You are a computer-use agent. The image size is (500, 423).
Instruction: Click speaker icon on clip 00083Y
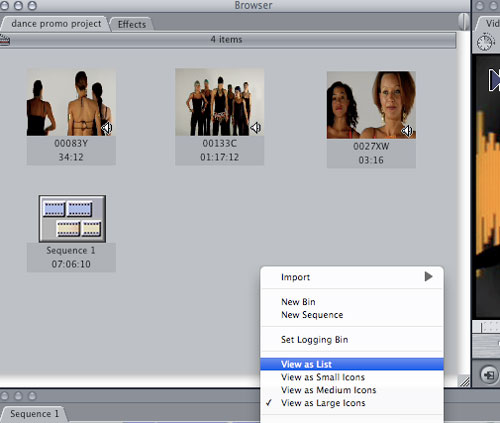tap(107, 128)
